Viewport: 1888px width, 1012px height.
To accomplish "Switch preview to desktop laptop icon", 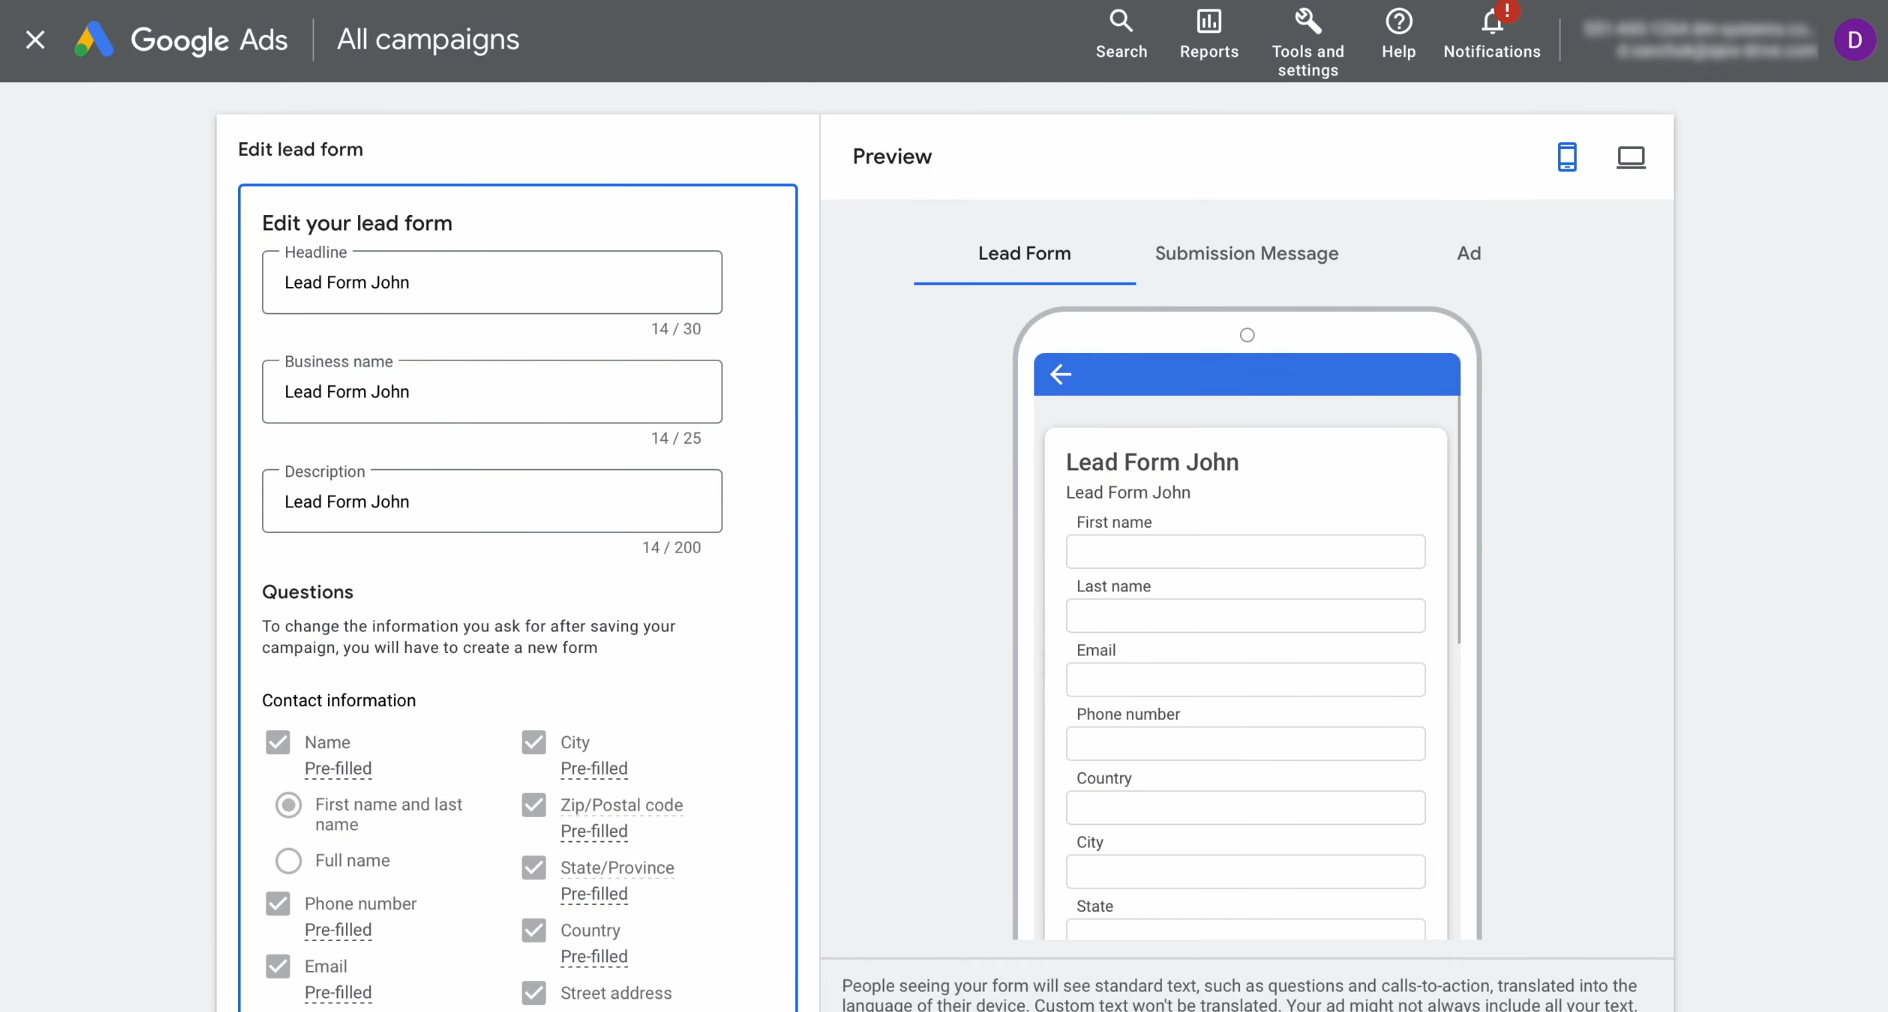I will 1630,157.
